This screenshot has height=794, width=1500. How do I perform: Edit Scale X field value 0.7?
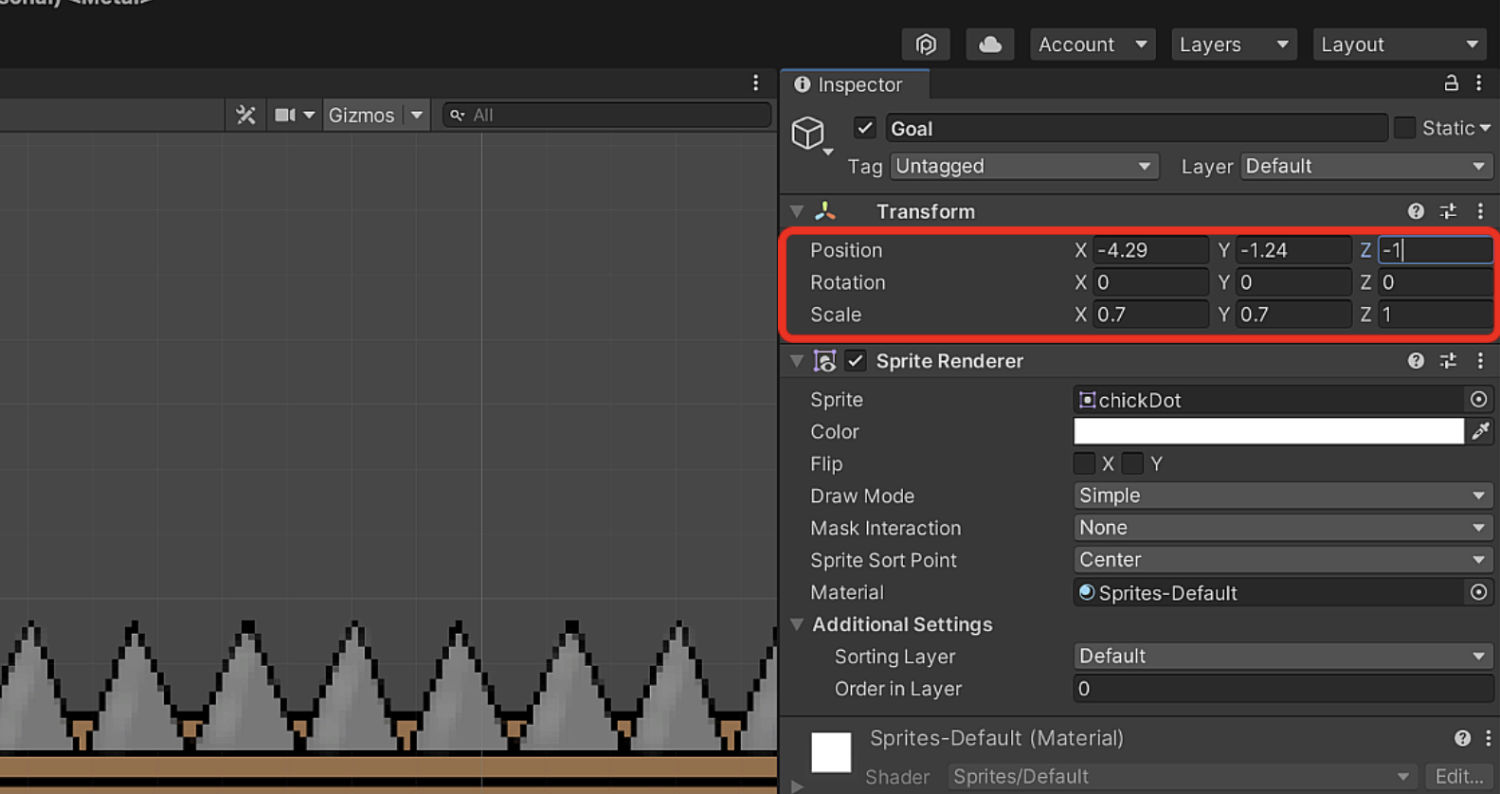click(x=1150, y=314)
